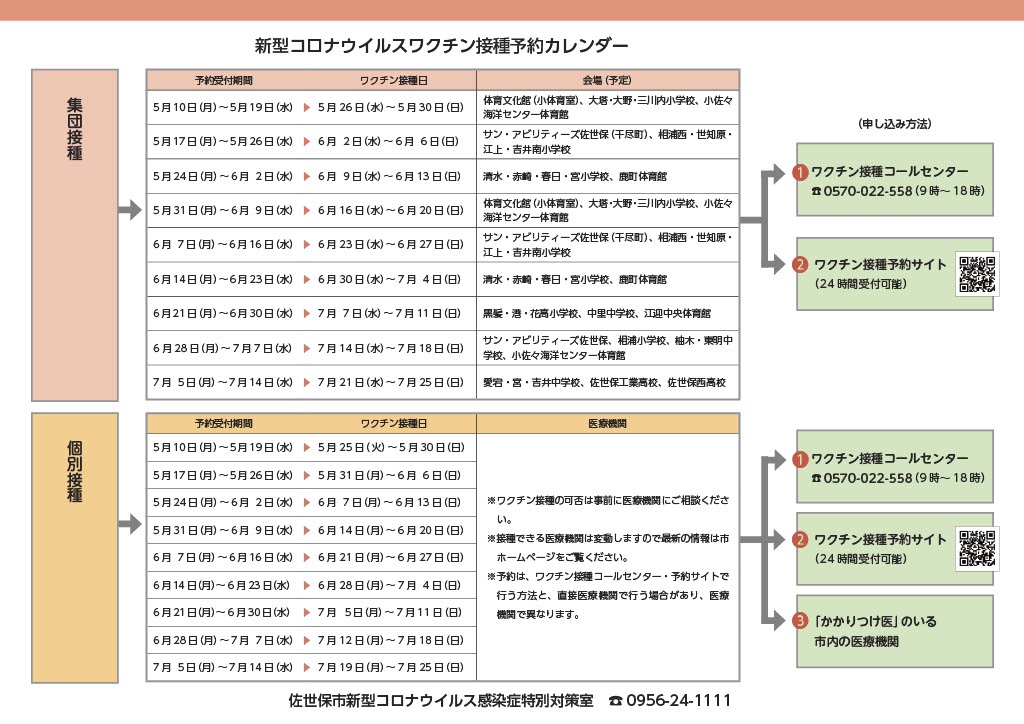Select date cell 5月25日(火)～5月30日(日)

coord(391,447)
